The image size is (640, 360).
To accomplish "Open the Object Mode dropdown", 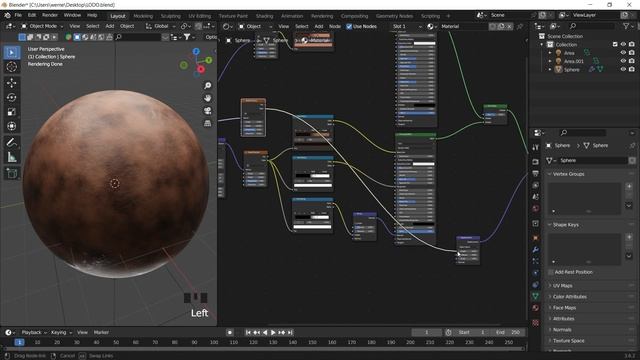I will 42,26.
